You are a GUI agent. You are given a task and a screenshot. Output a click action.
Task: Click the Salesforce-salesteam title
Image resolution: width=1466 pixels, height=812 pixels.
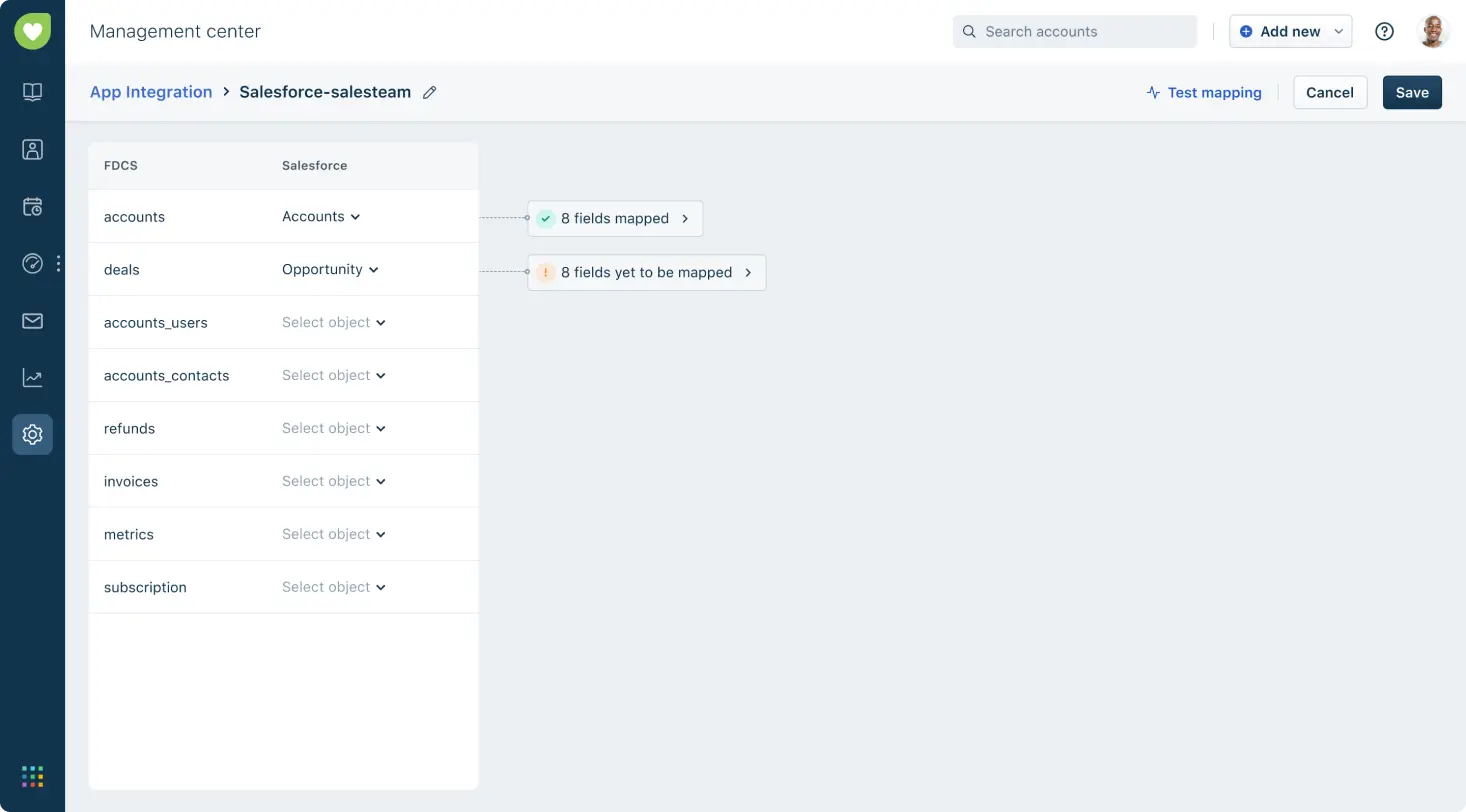[325, 92]
